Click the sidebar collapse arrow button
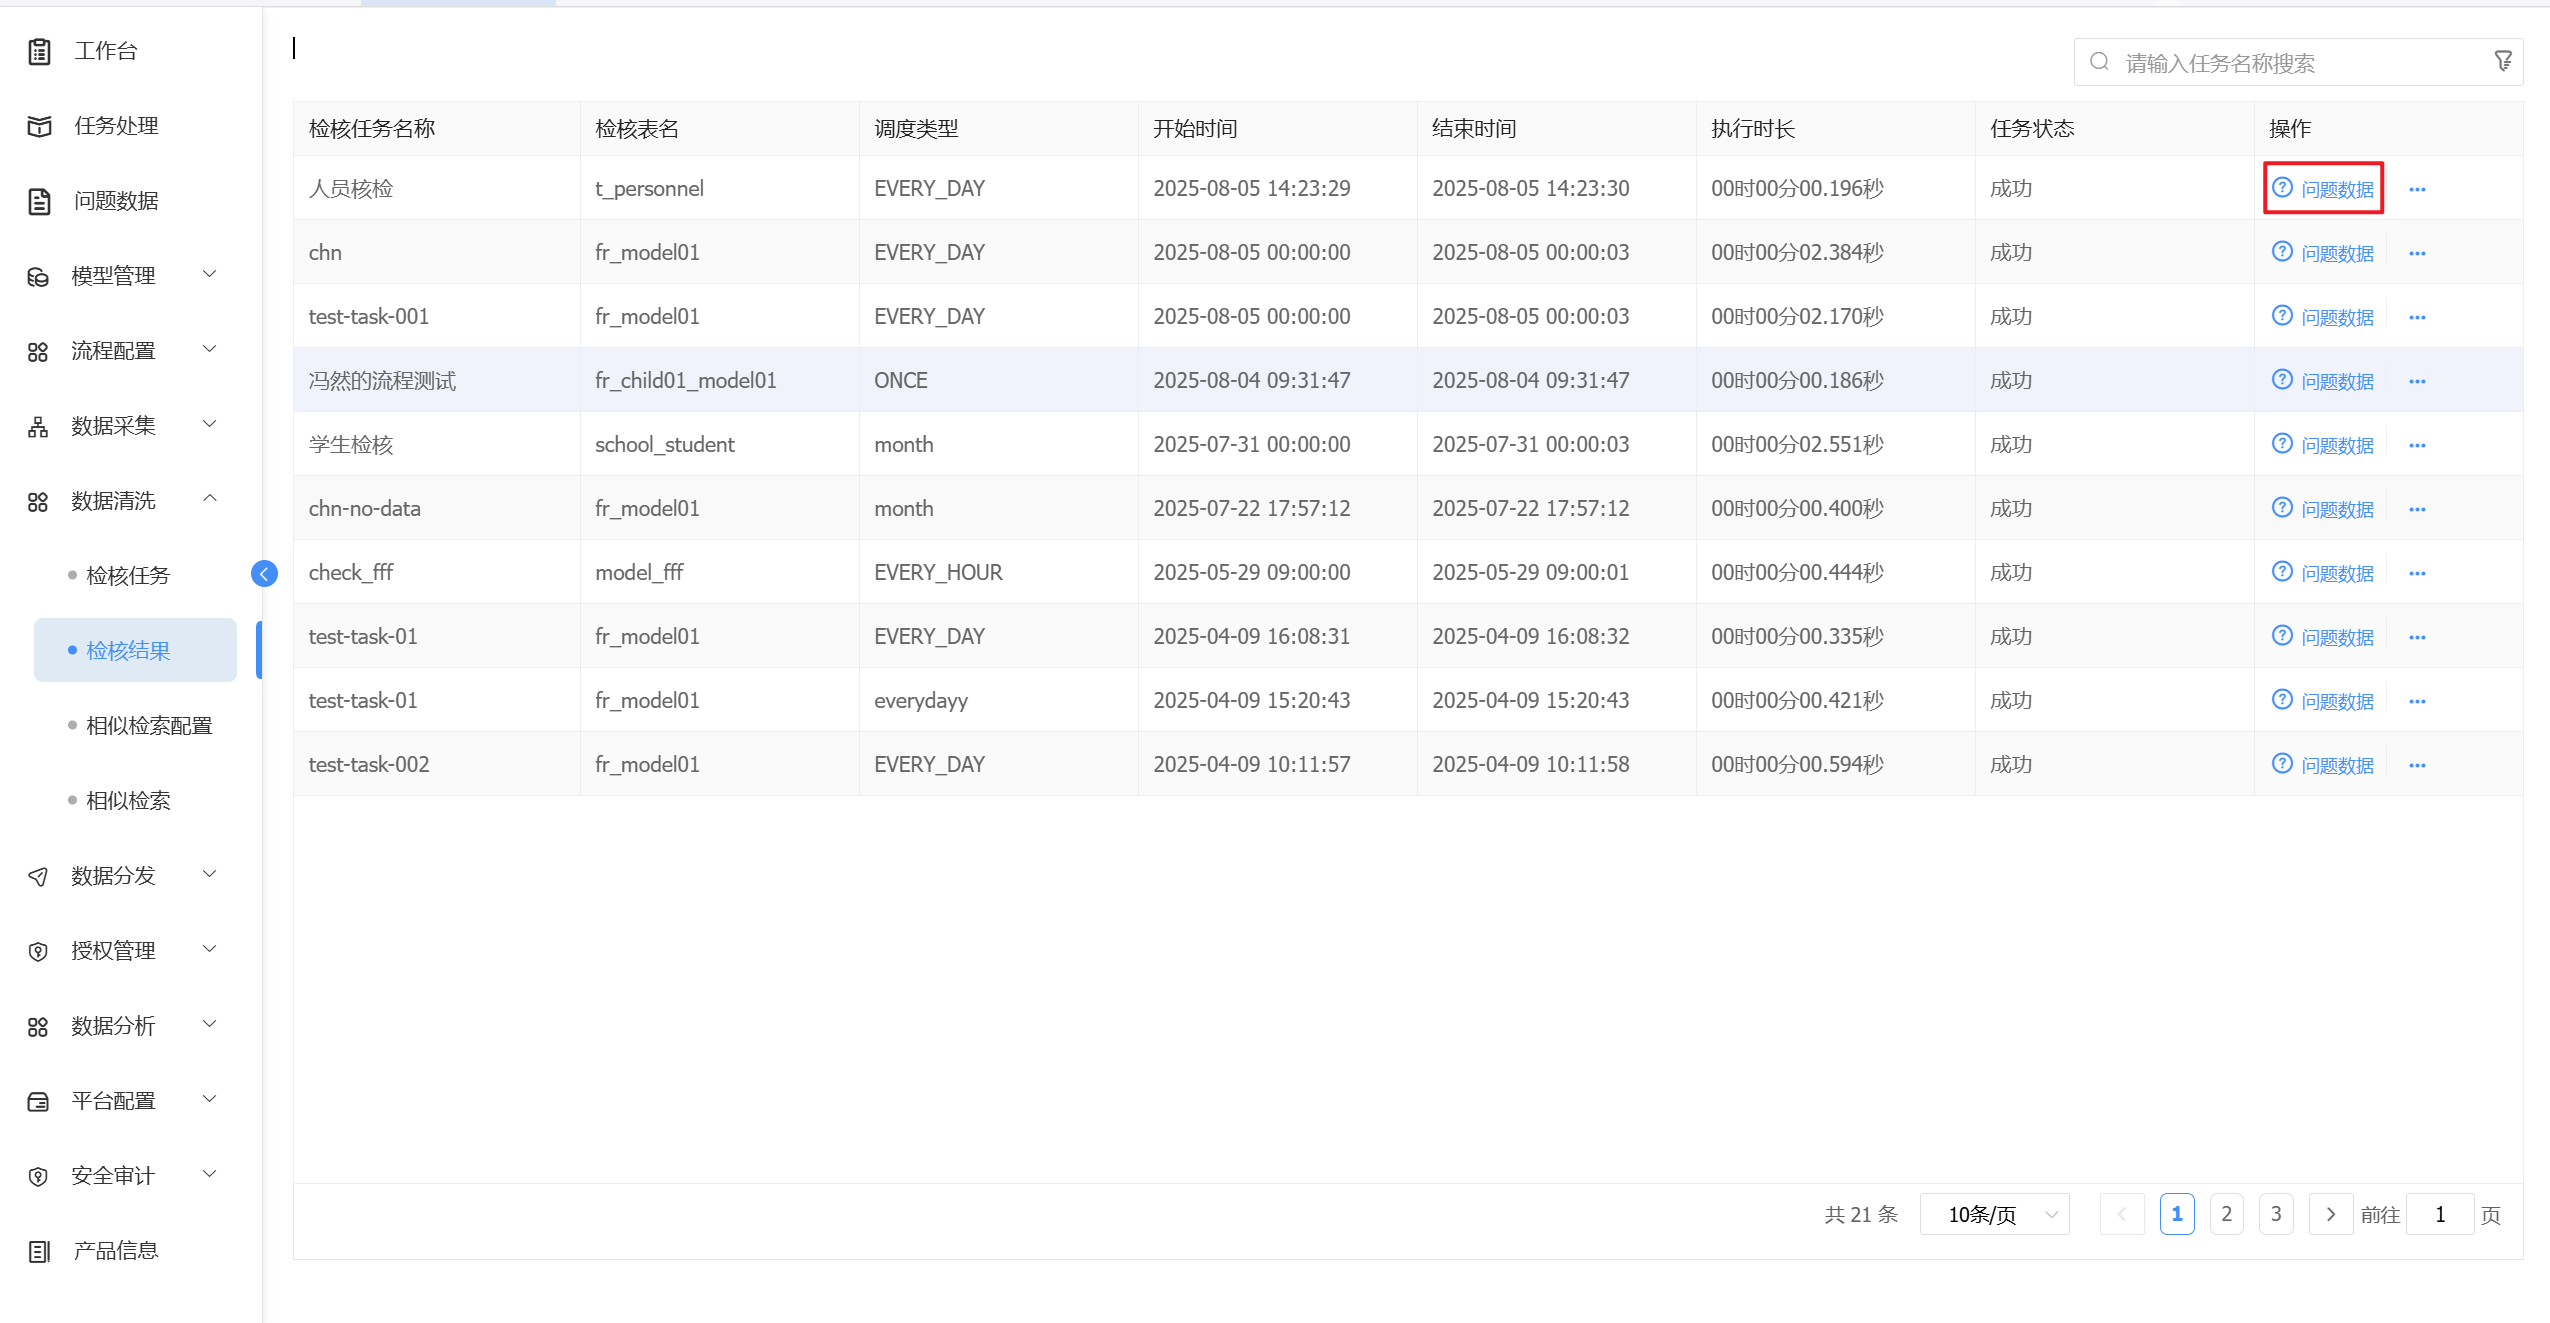 click(264, 573)
